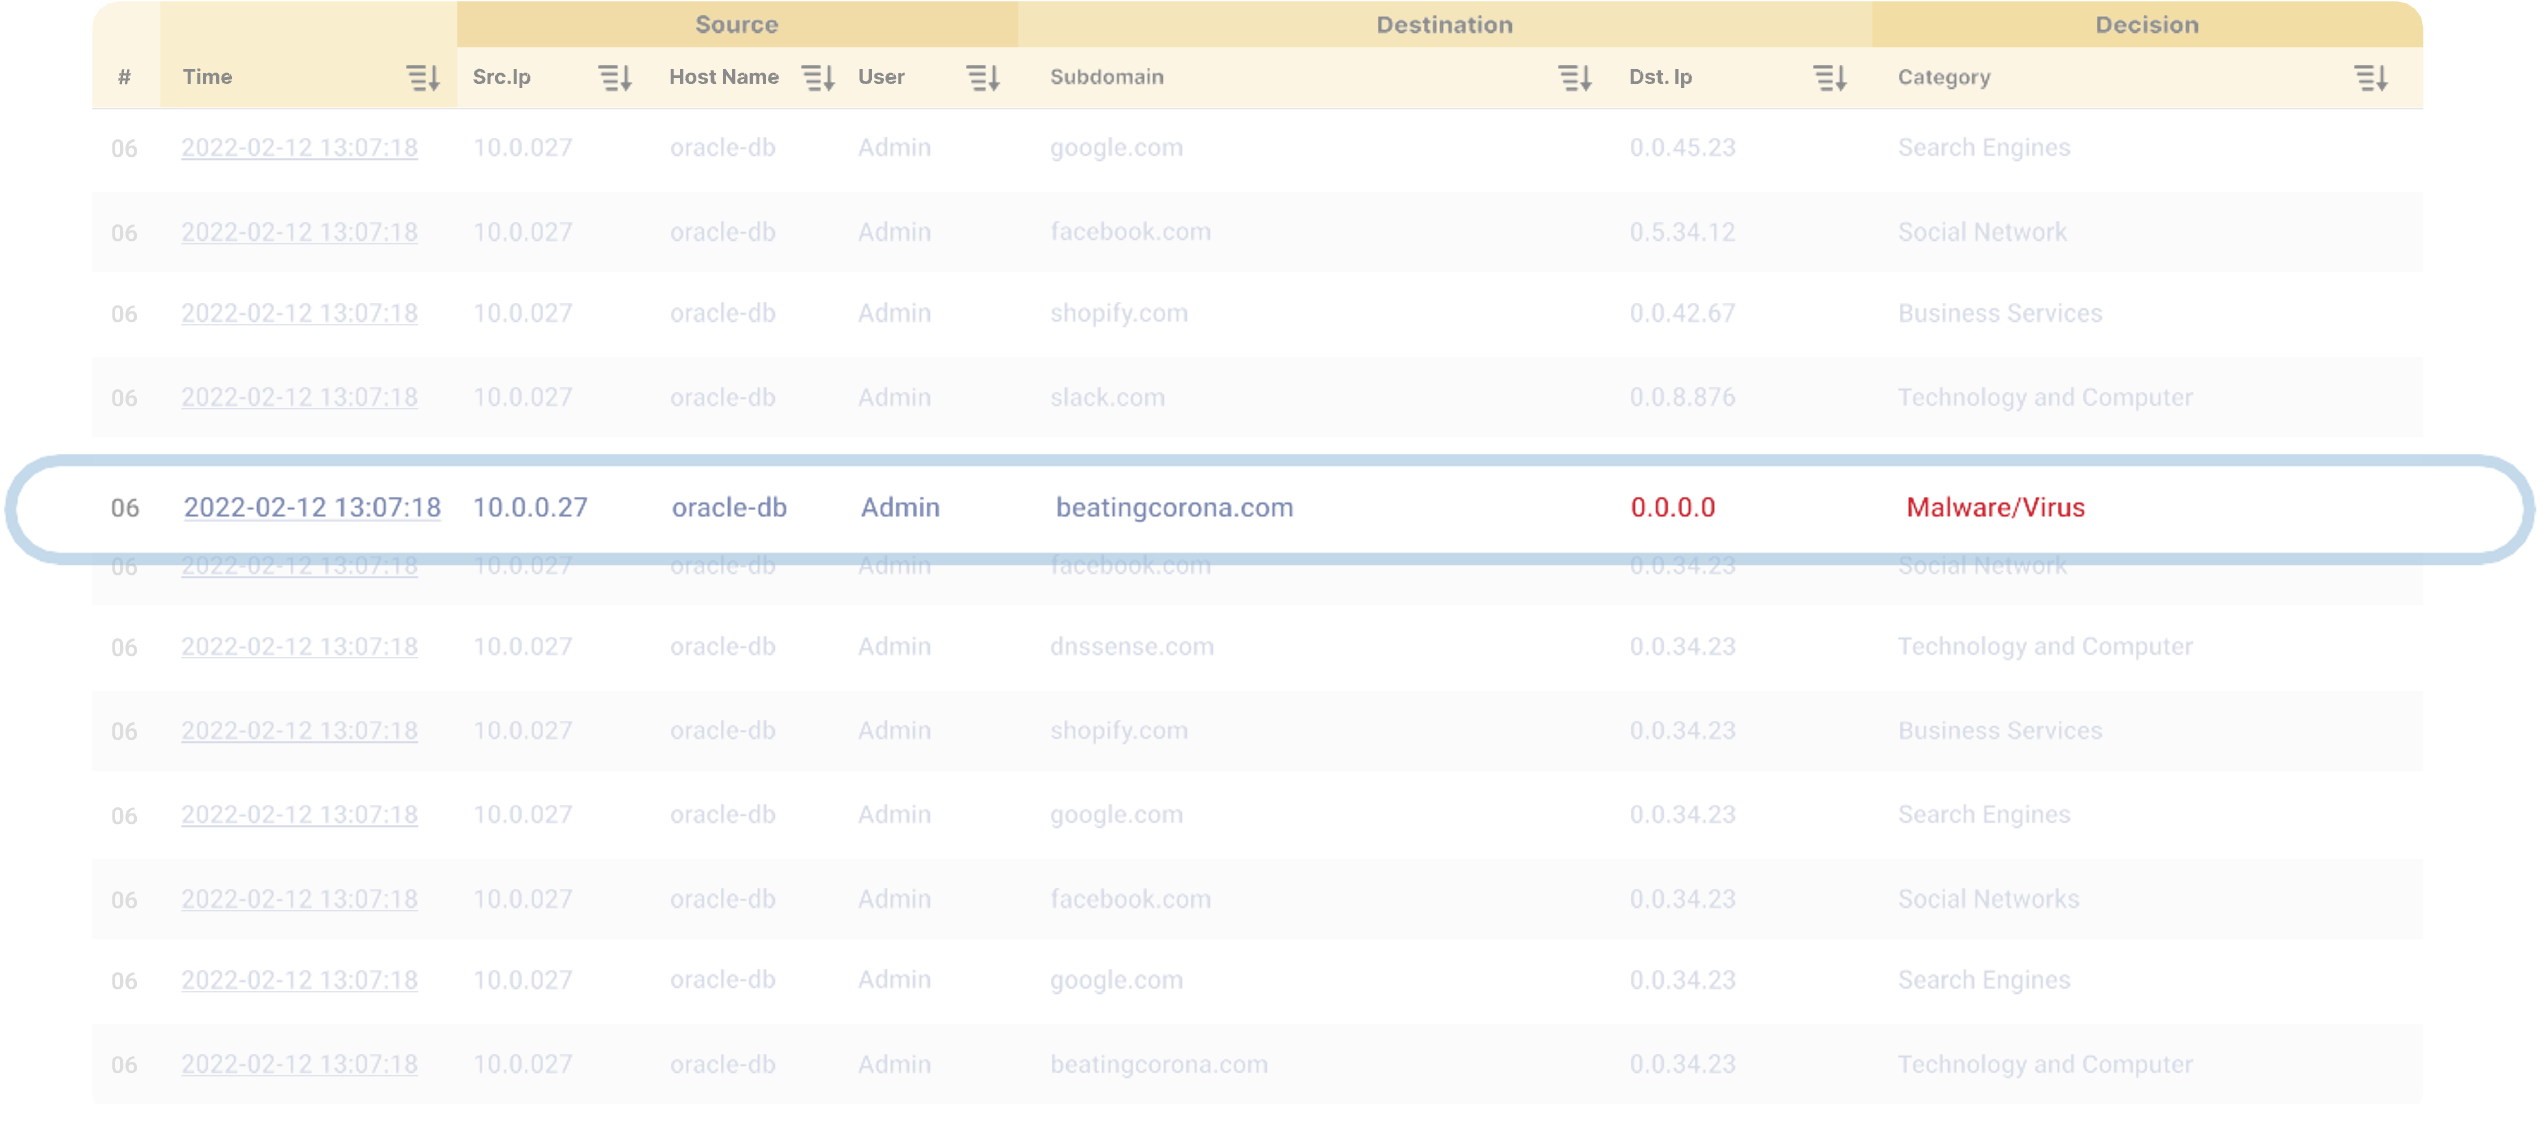Click the 0.0.8.876 destination IP cell
Viewport: 2543px width, 1122px height.
point(1682,397)
